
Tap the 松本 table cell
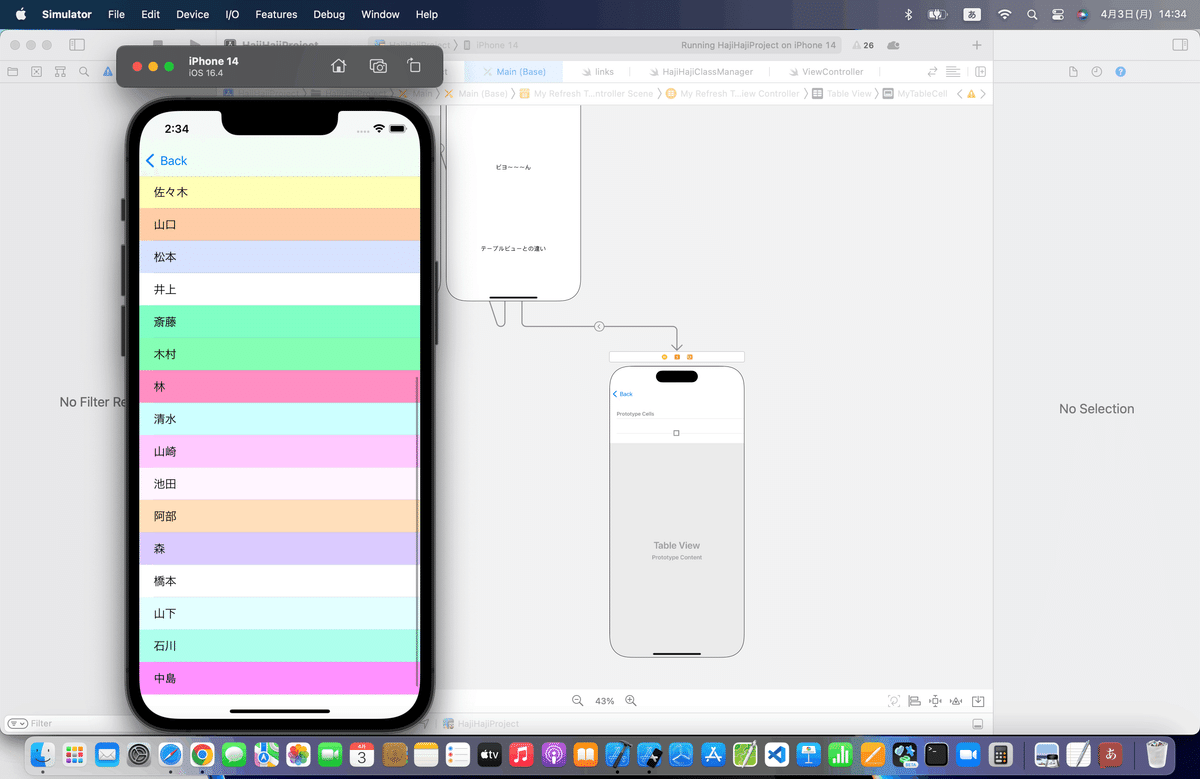point(279,257)
